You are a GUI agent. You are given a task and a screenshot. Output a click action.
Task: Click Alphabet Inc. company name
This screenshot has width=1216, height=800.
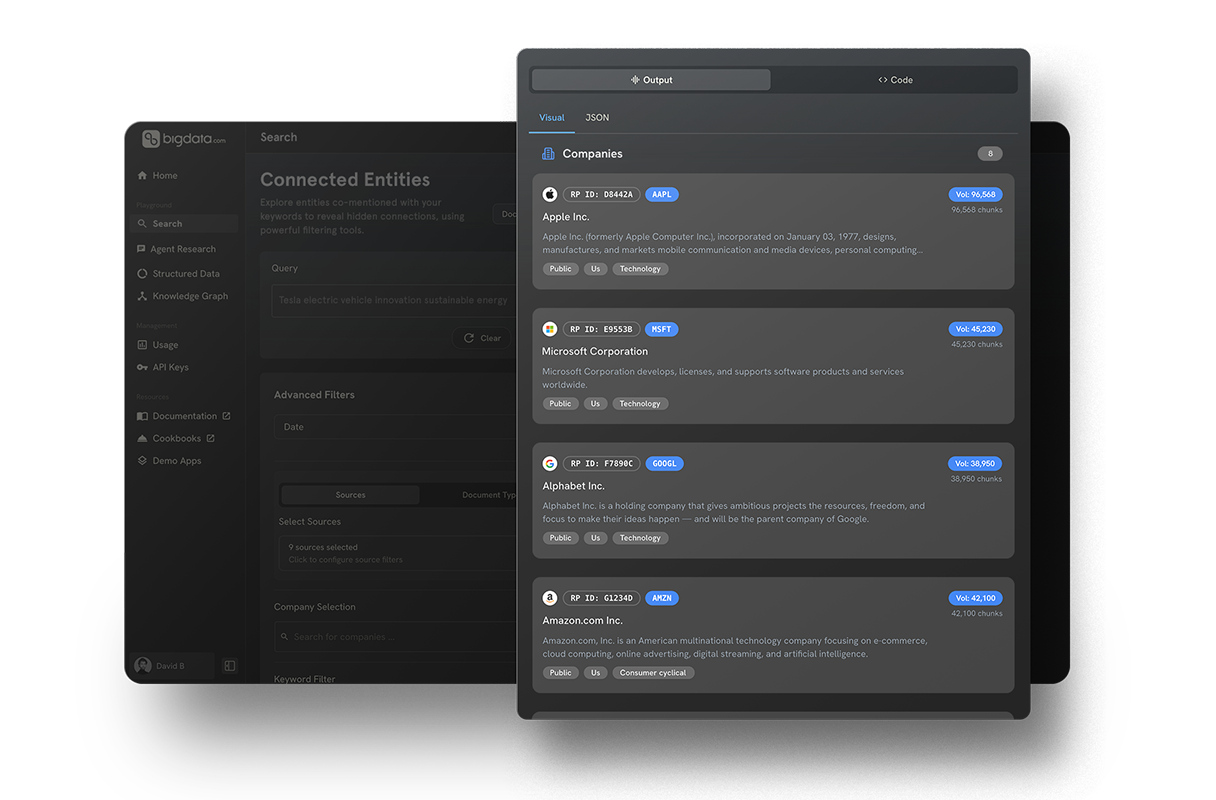pos(574,486)
